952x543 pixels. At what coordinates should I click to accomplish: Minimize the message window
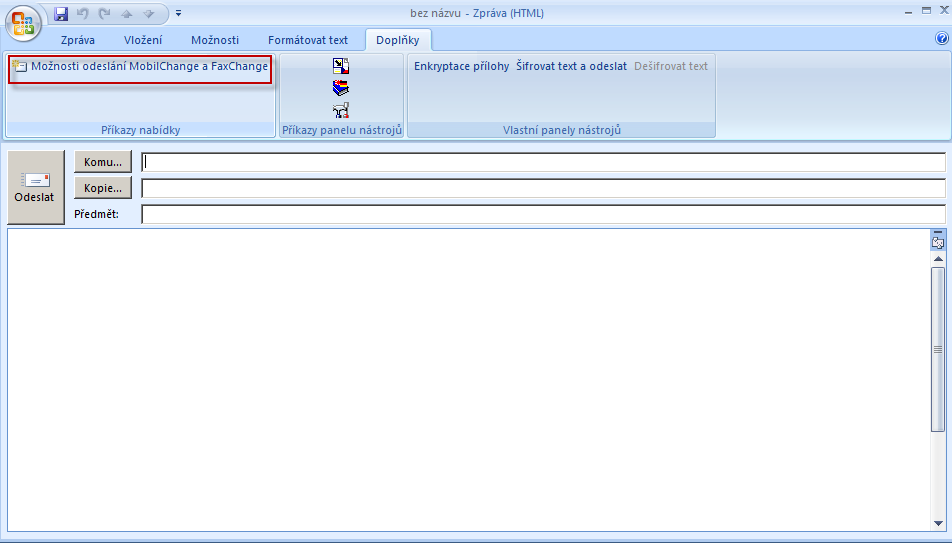[x=909, y=12]
